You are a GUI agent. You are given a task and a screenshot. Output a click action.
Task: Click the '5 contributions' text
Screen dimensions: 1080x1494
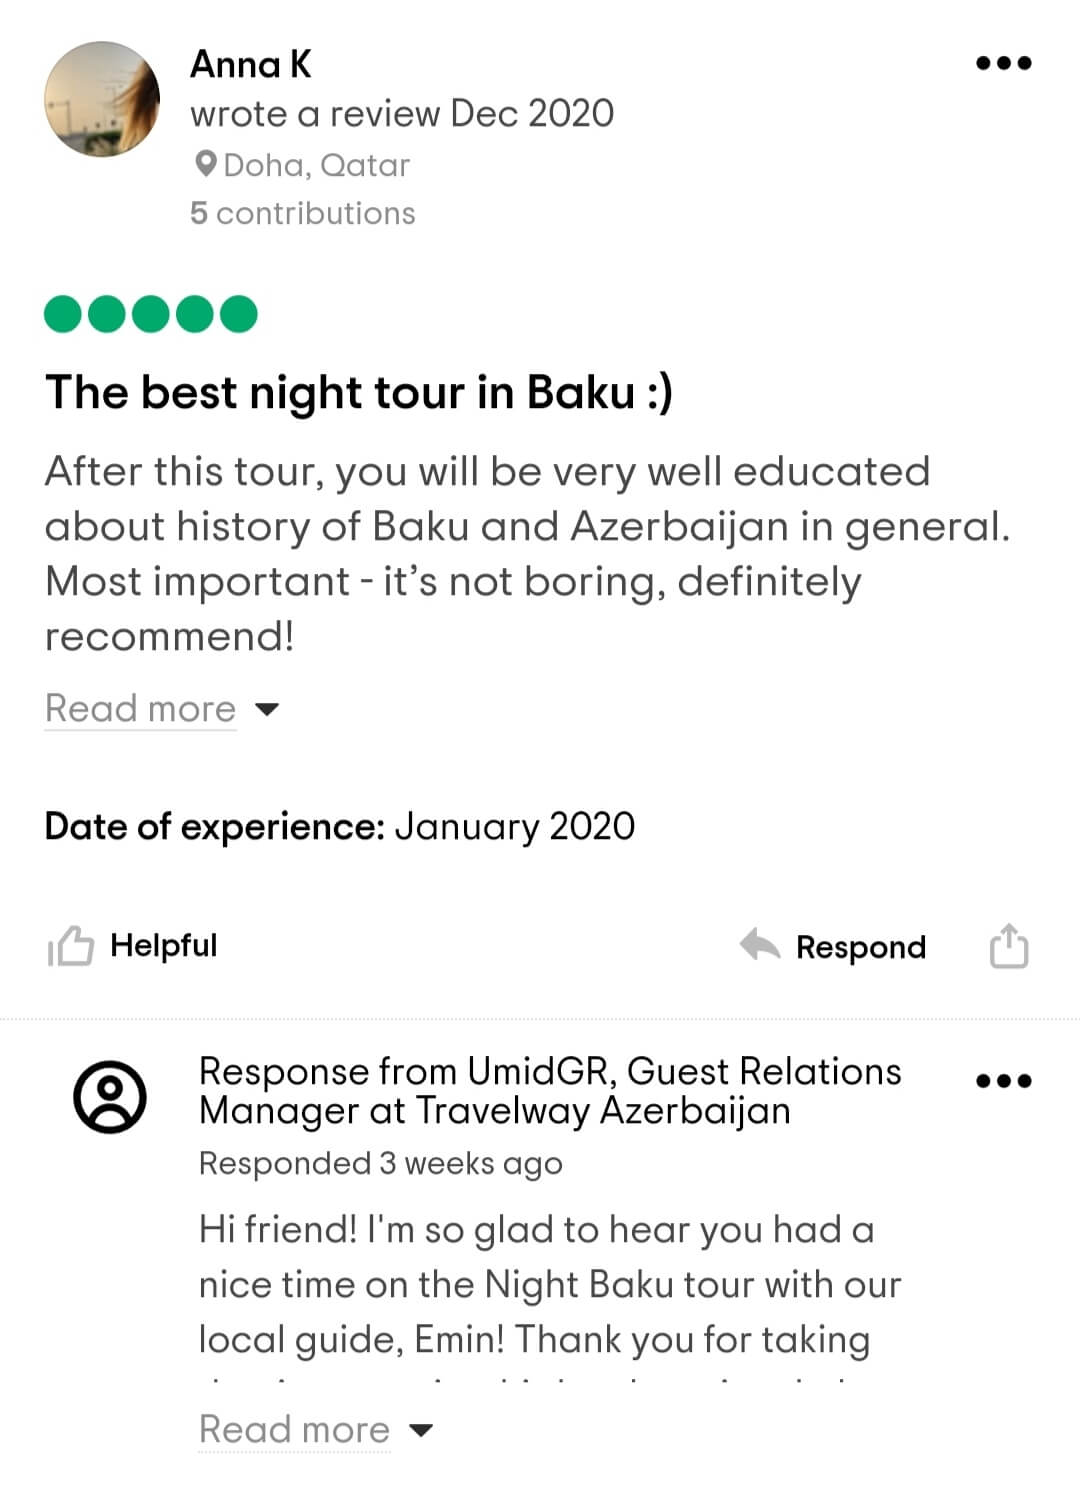[302, 213]
